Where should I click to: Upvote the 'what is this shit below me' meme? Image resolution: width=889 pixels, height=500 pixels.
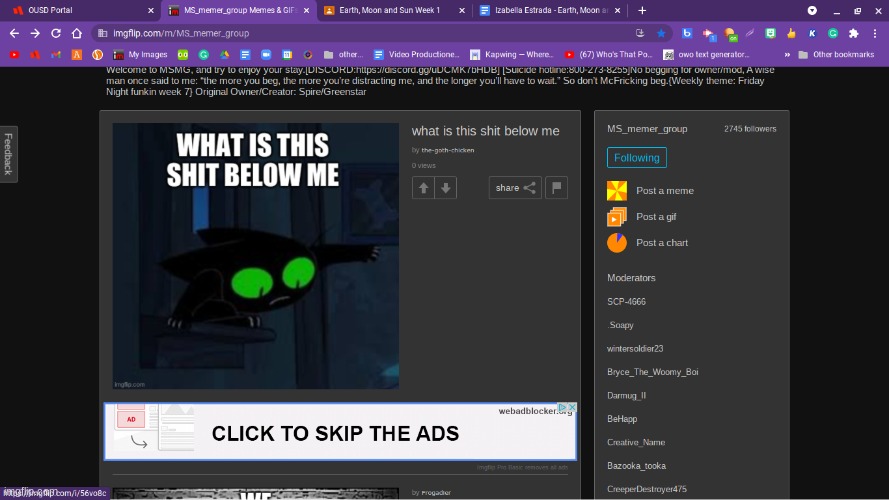tap(423, 188)
